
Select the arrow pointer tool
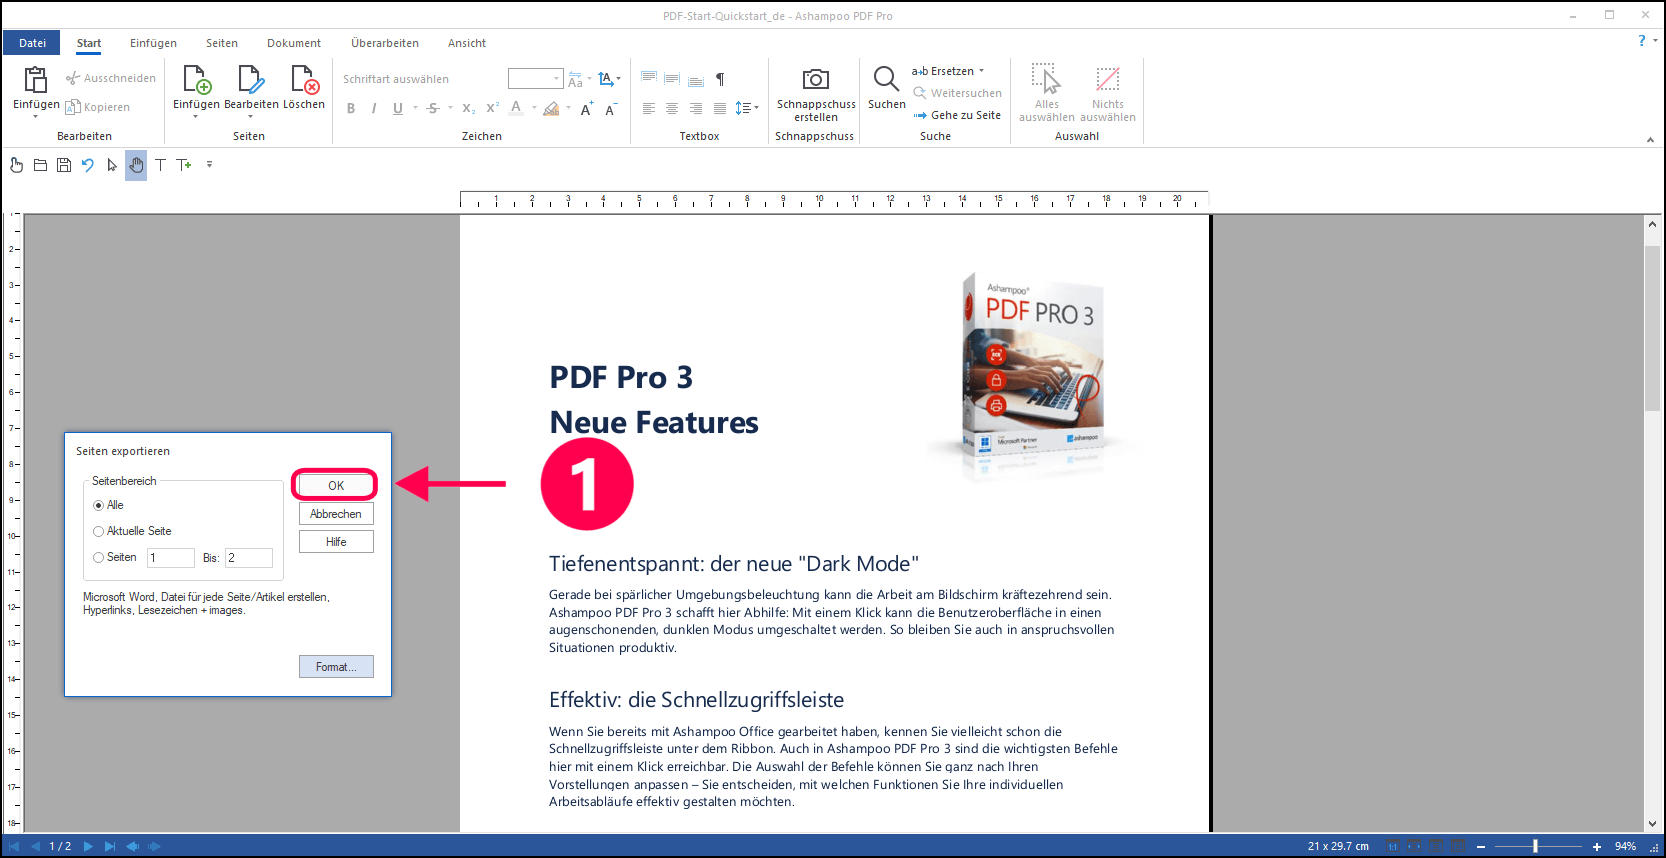(x=112, y=165)
